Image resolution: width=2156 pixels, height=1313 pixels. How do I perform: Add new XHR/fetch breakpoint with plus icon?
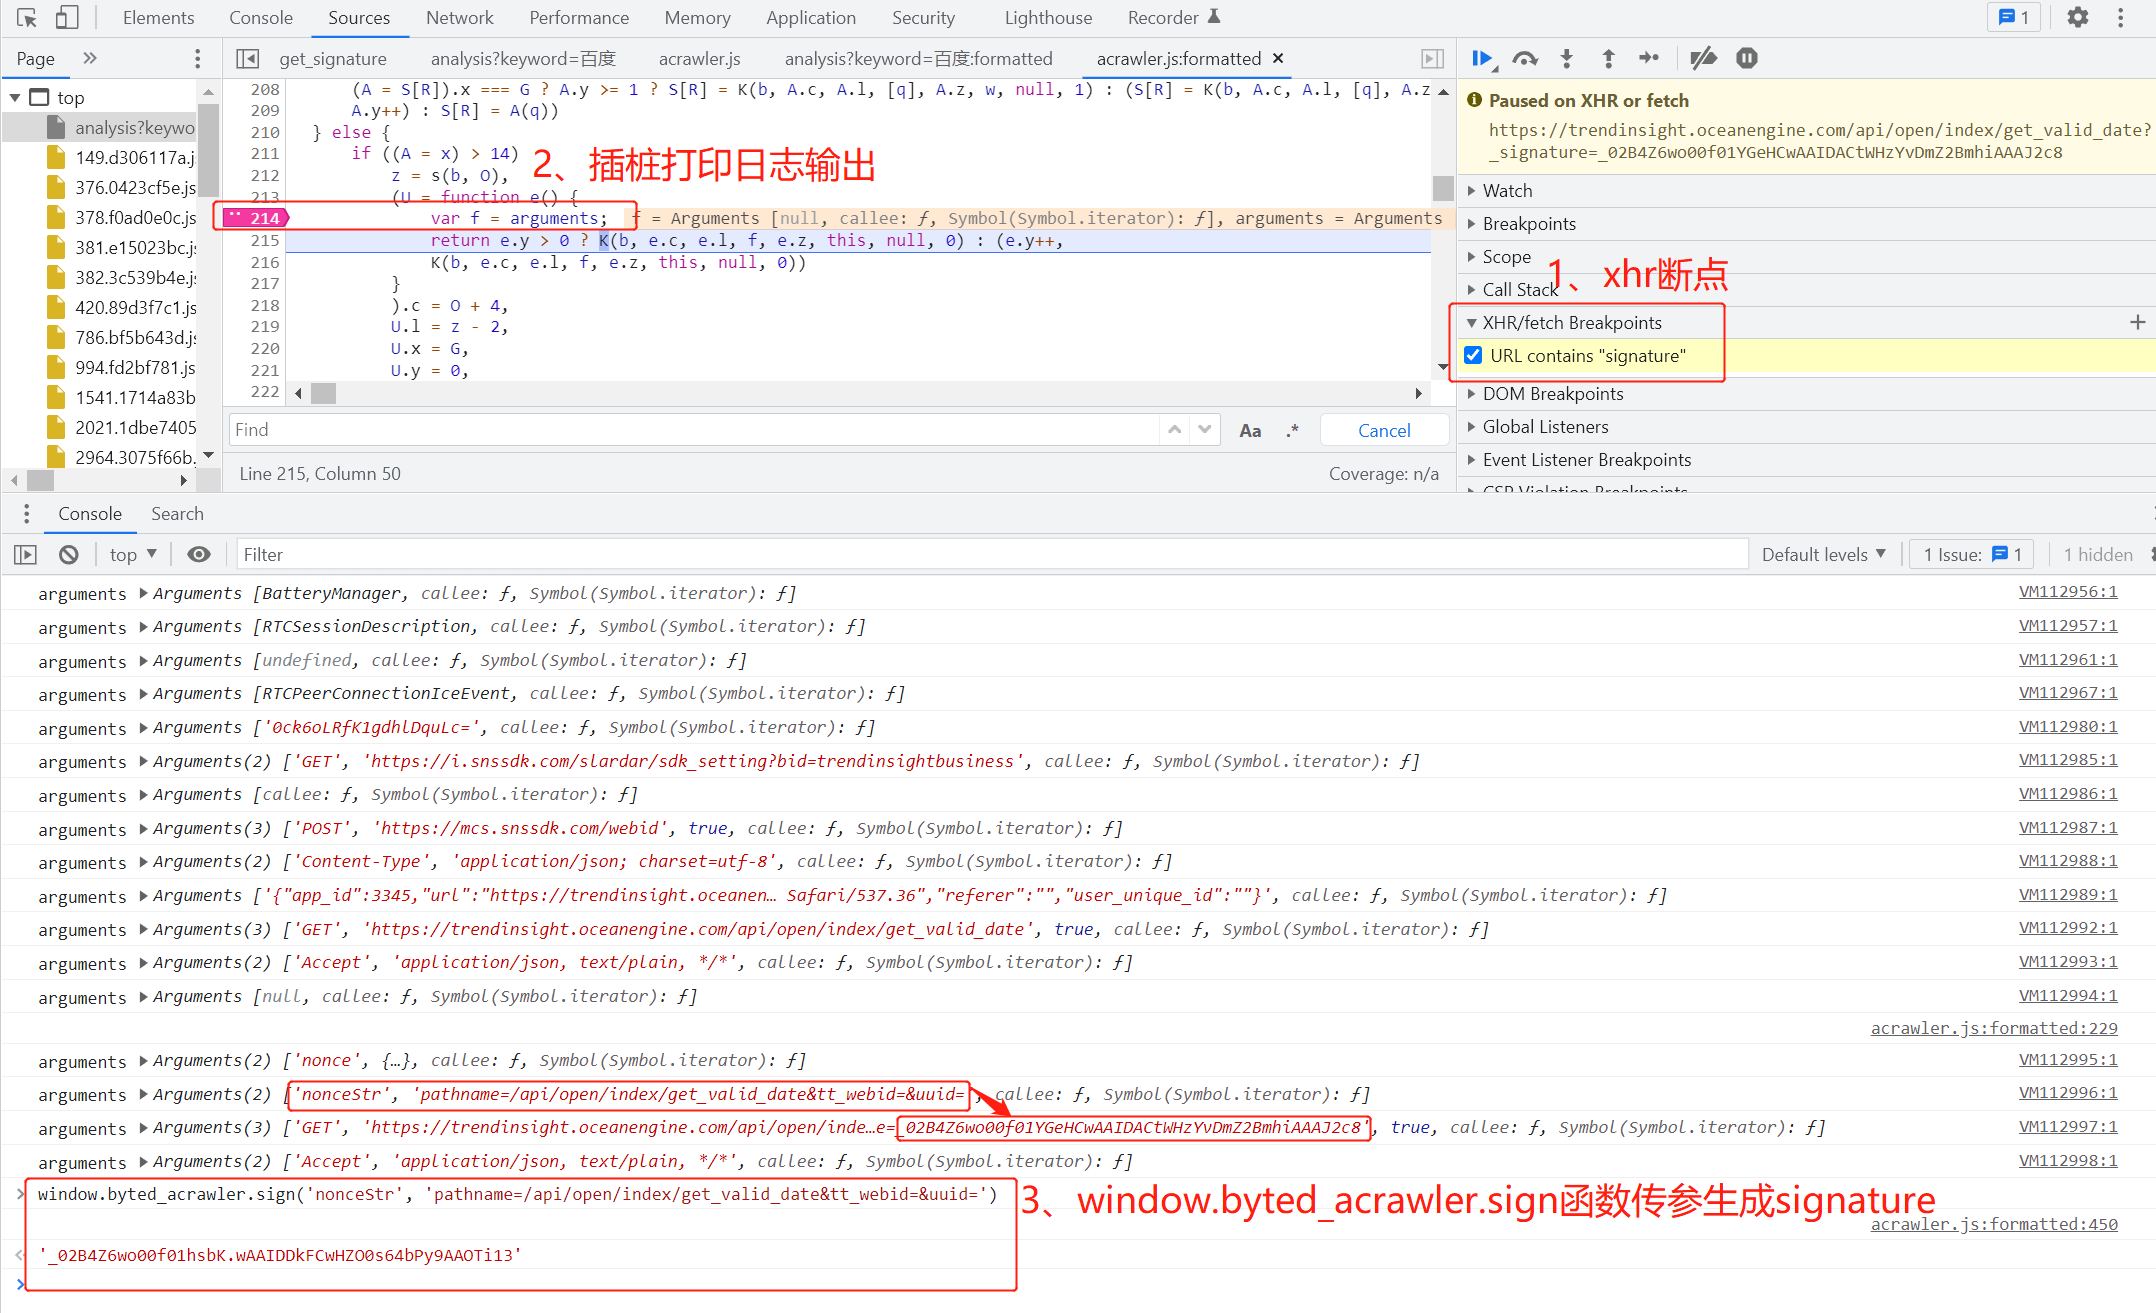tap(2139, 322)
